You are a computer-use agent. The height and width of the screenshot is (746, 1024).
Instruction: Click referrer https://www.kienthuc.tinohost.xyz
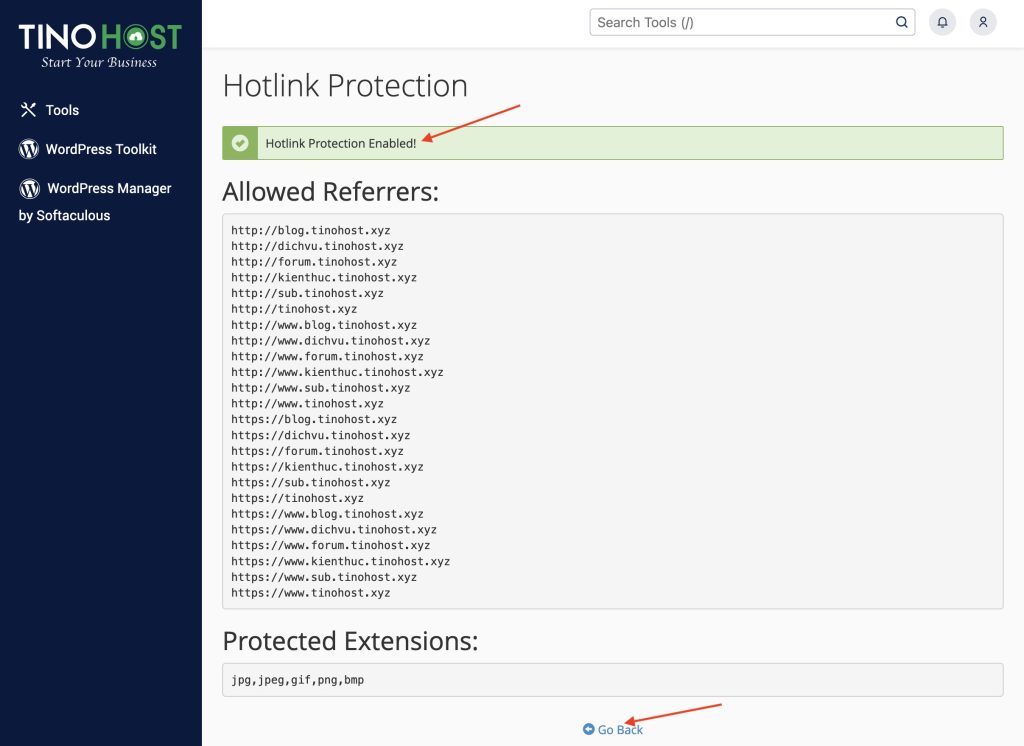pyautogui.click(x=341, y=561)
